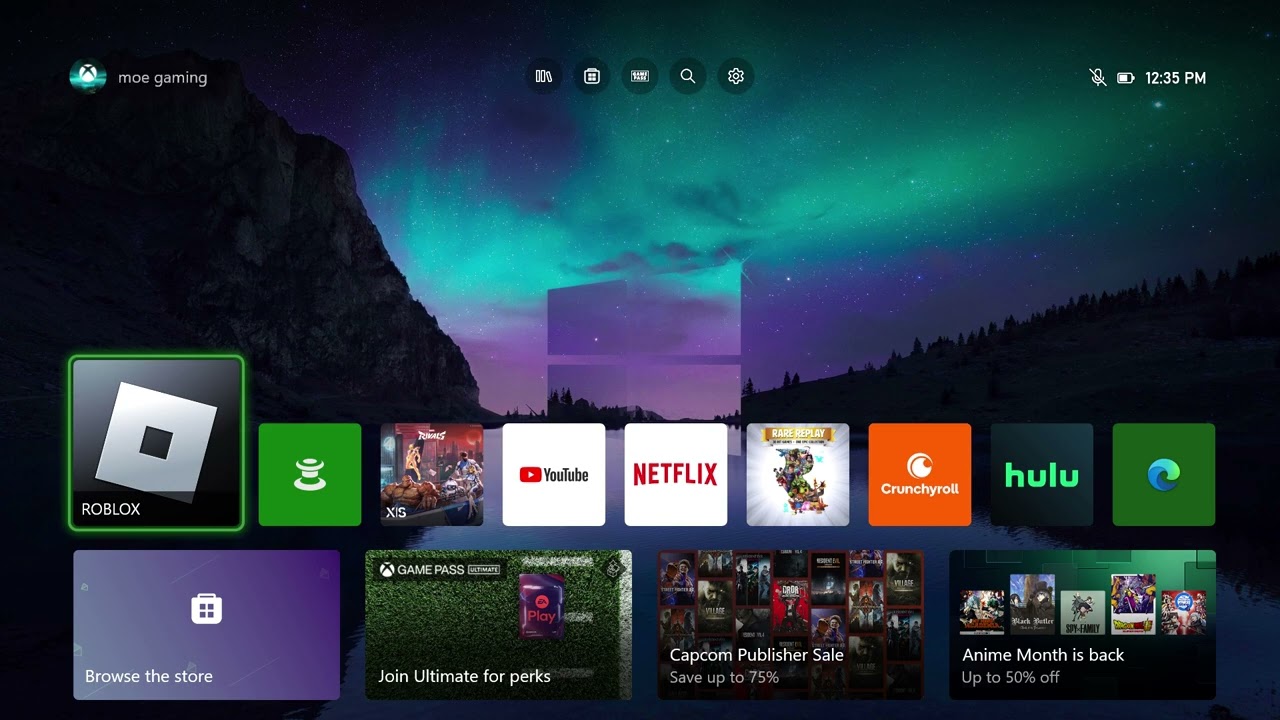Open the moe gaming profile avatar
The height and width of the screenshot is (720, 1280).
88,77
